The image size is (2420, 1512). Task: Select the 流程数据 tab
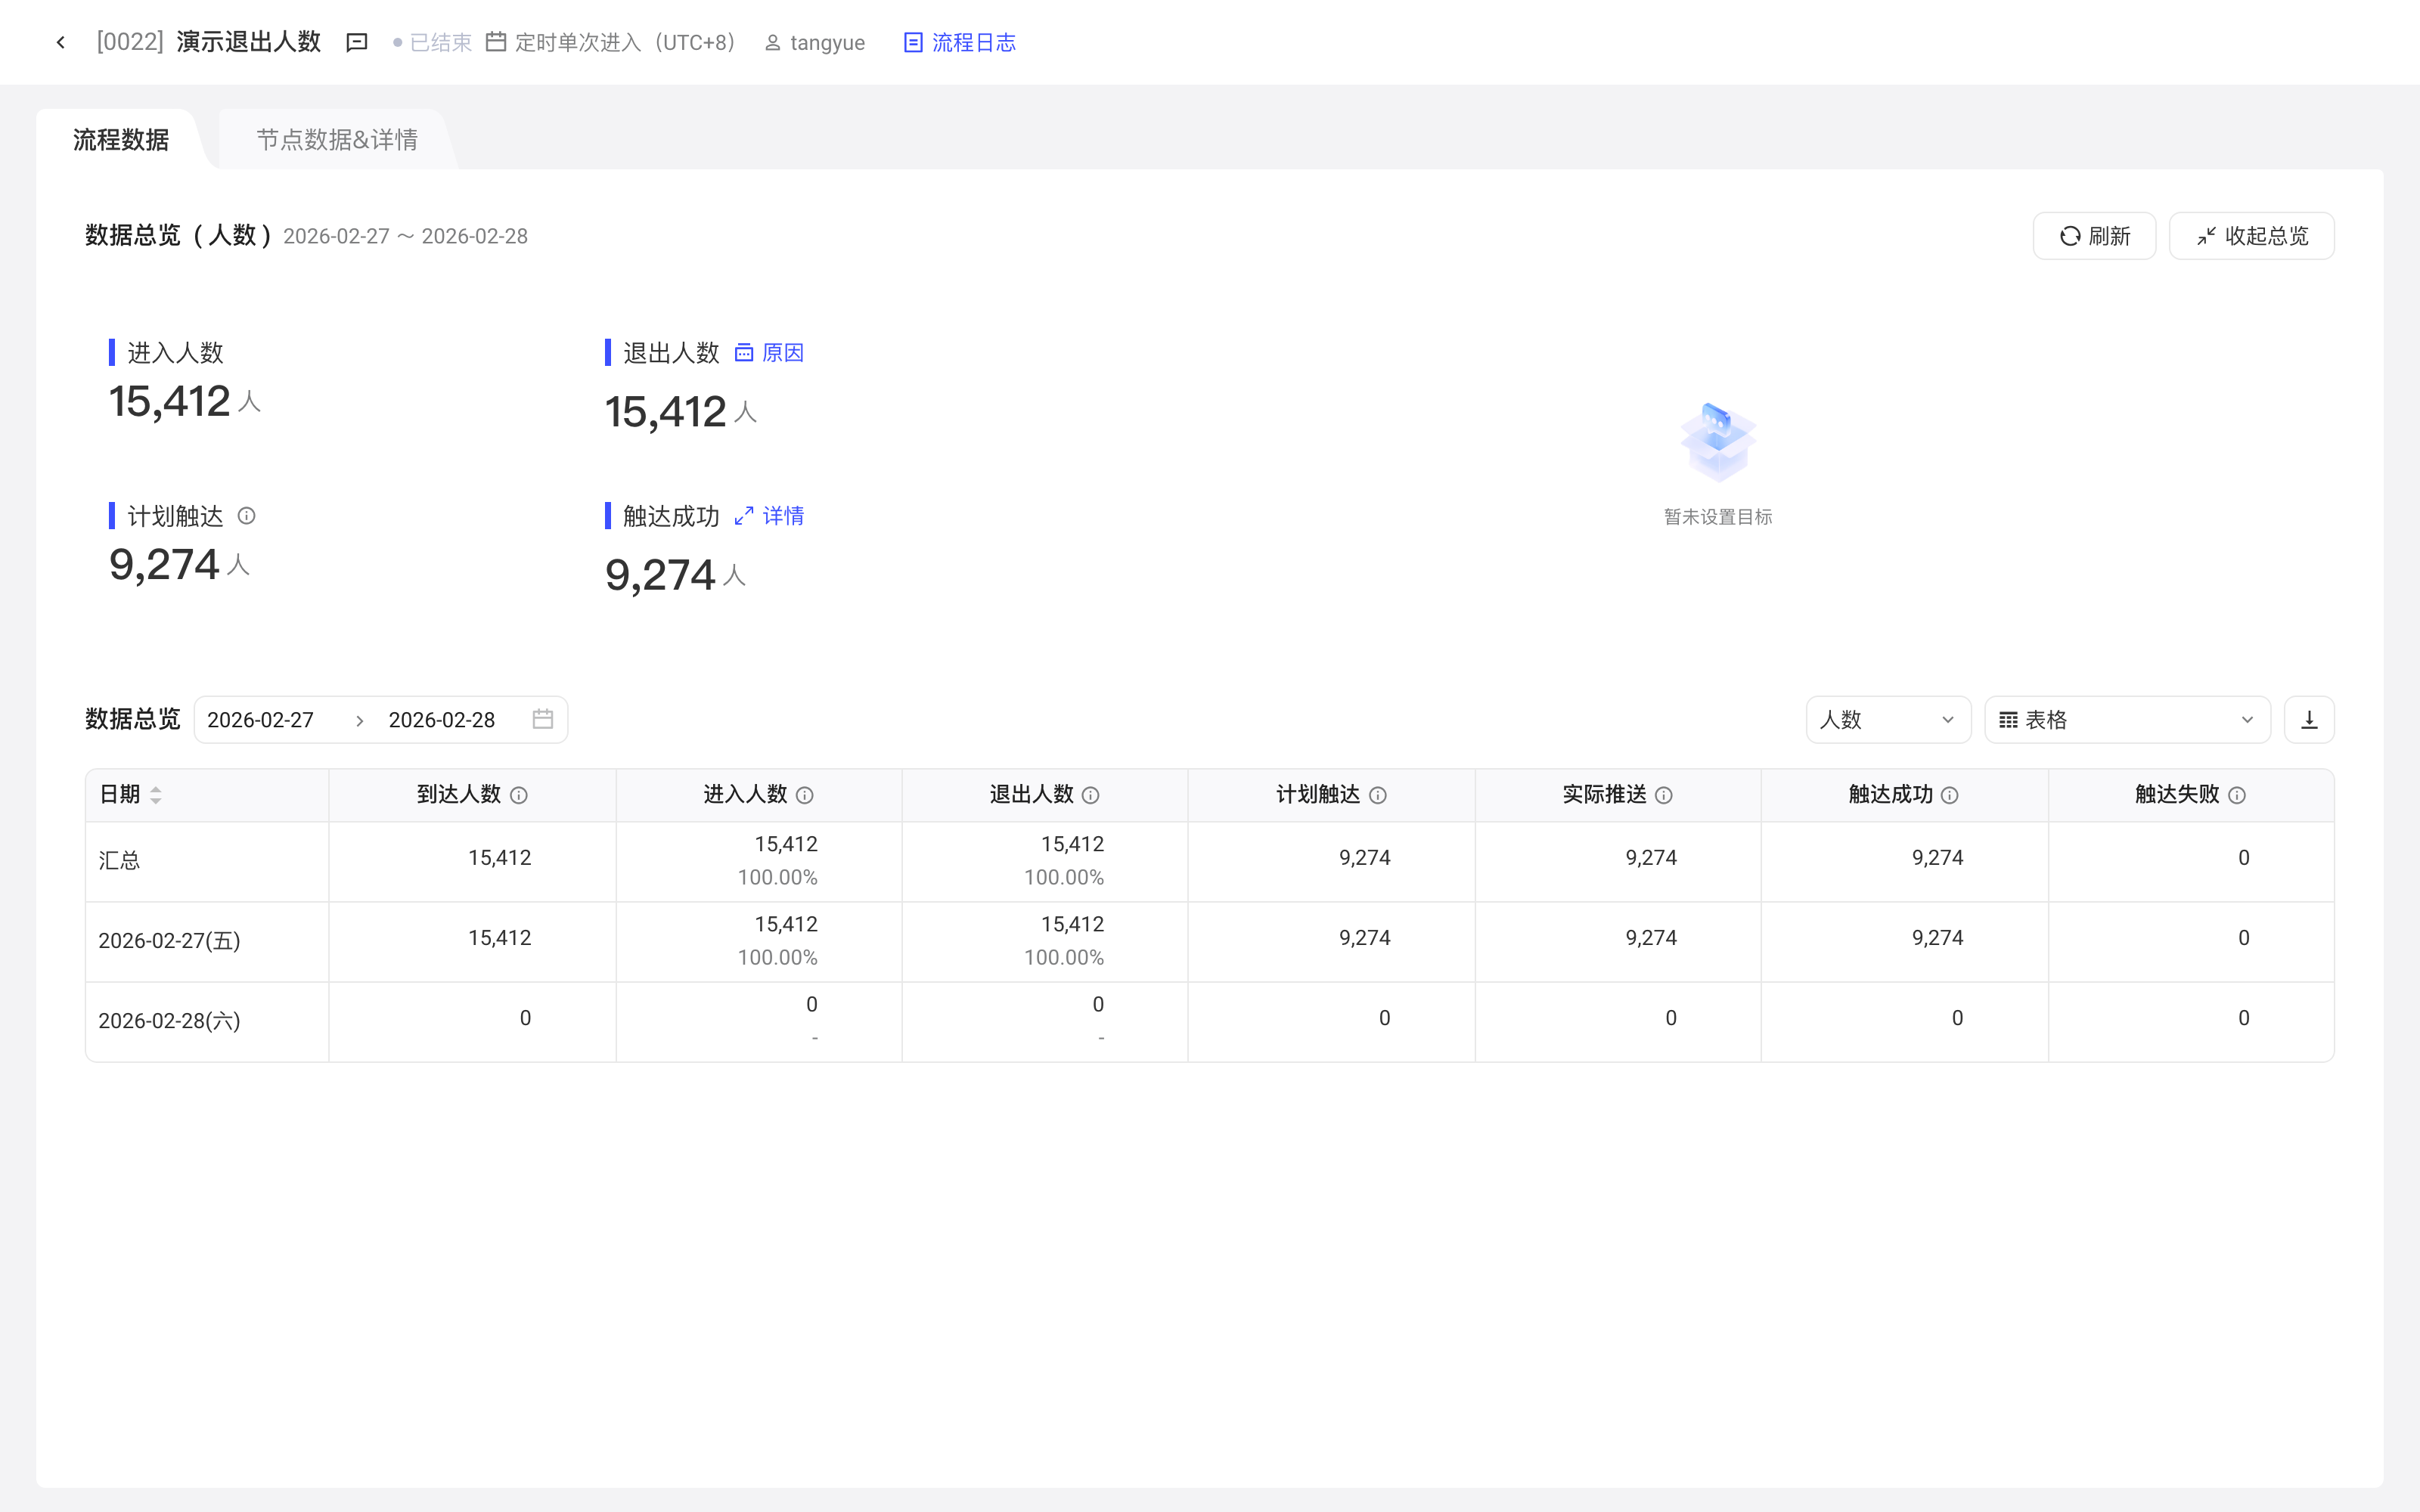click(121, 139)
